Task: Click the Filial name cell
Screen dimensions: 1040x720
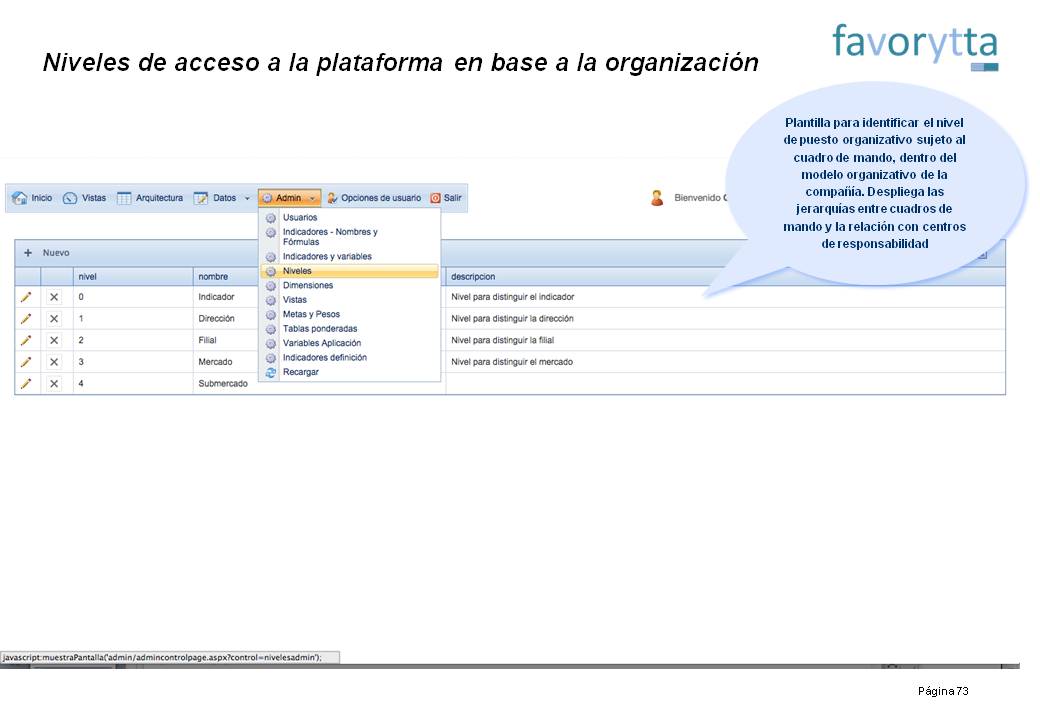Action: [208, 340]
